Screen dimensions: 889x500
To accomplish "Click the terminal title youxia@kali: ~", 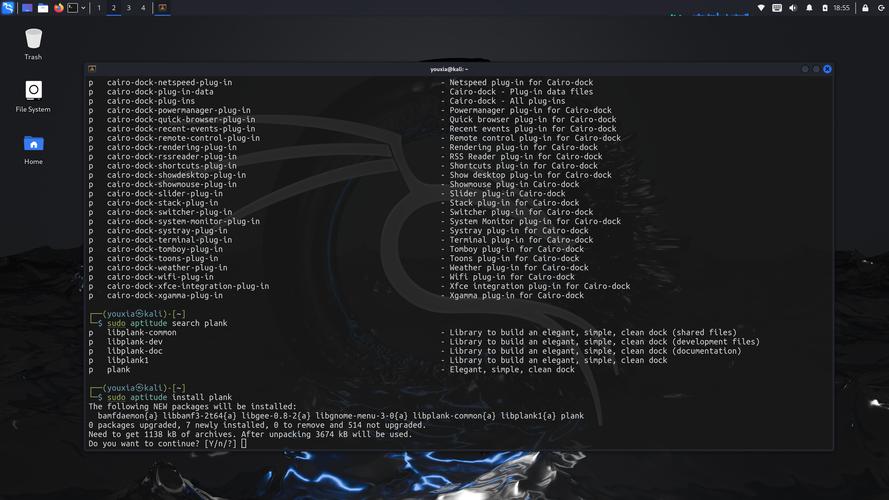I will 448,69.
